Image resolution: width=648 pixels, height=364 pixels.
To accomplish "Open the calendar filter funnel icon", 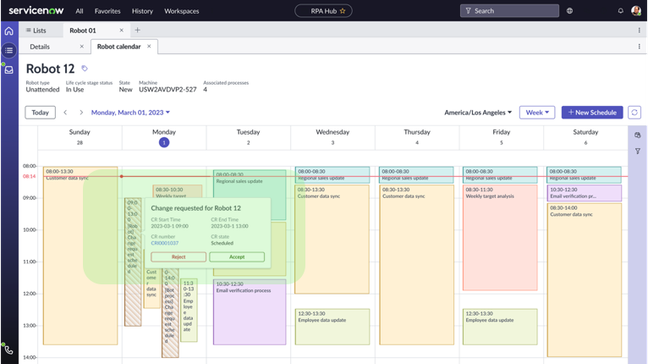I will click(638, 151).
